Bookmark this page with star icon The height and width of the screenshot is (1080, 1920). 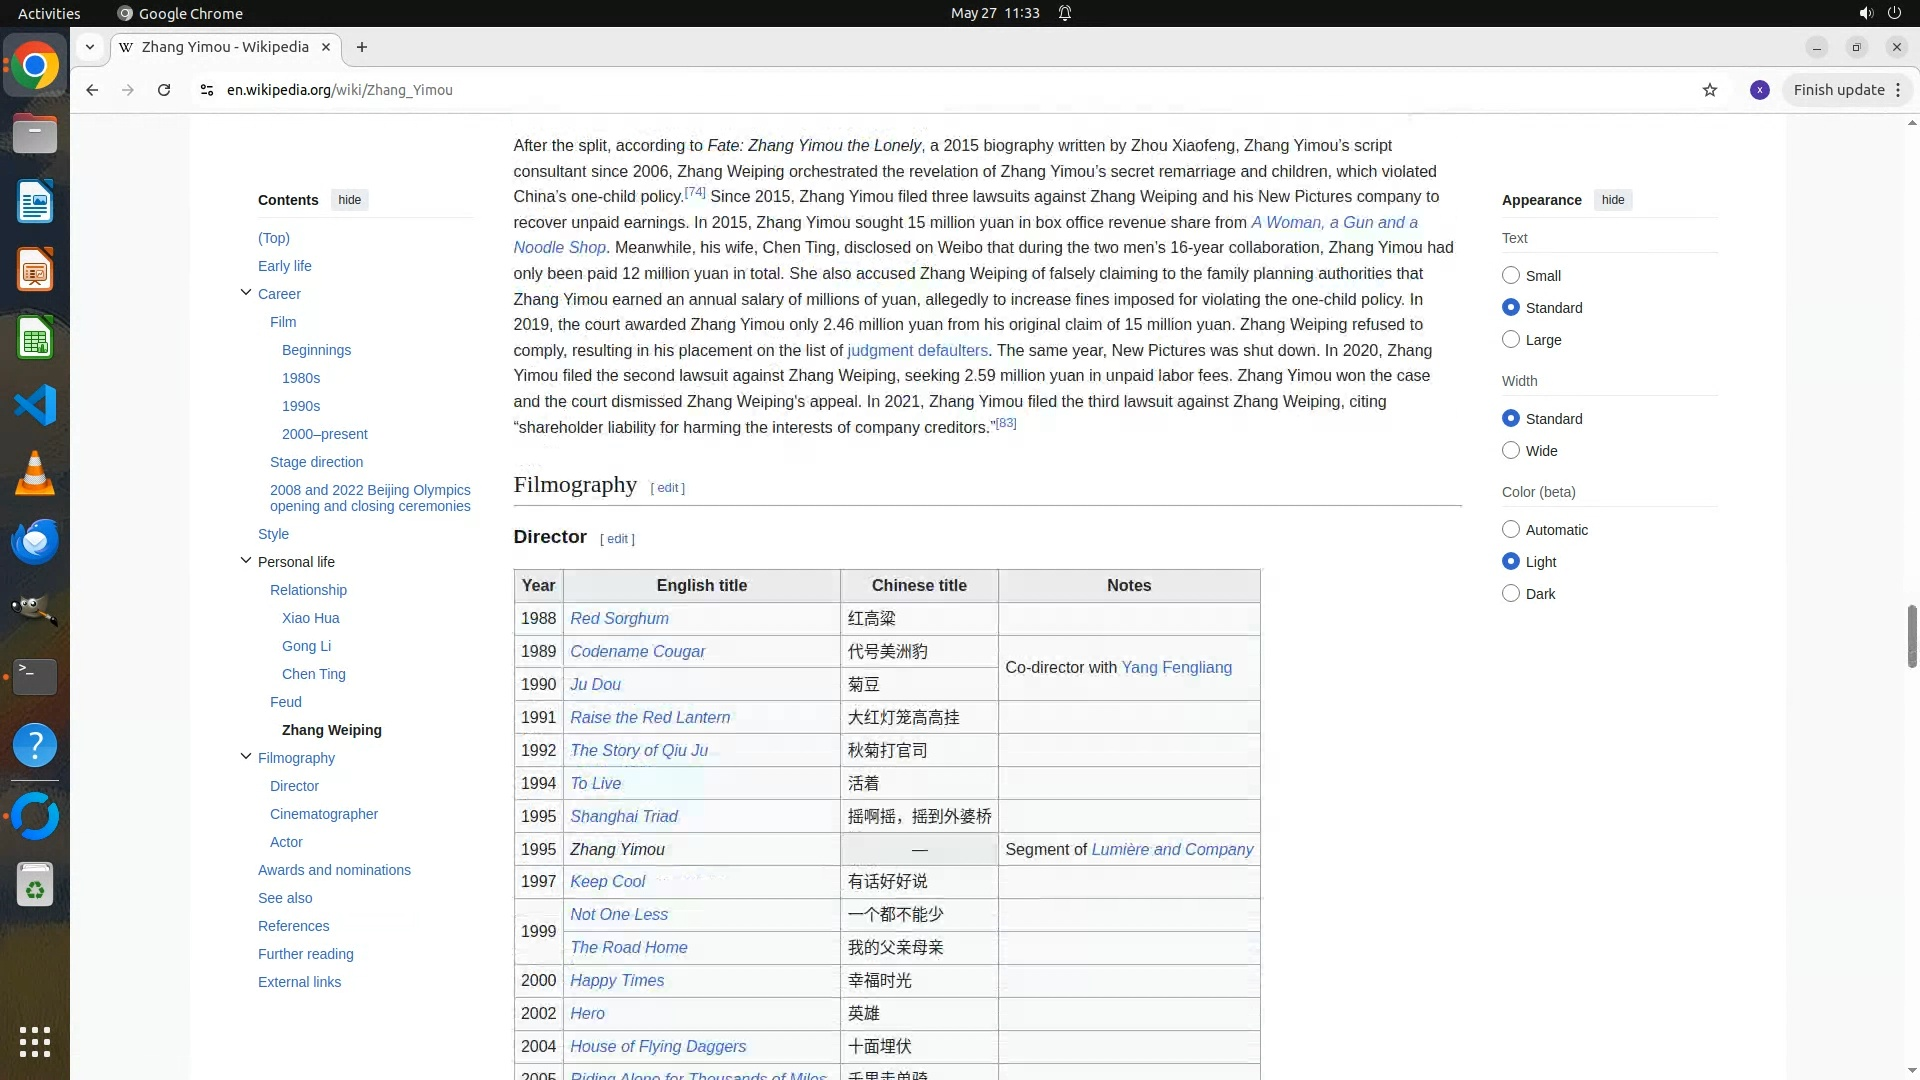[x=1710, y=90]
